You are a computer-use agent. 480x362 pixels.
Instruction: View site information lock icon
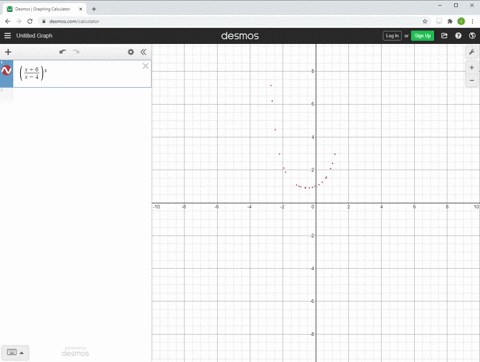43,21
